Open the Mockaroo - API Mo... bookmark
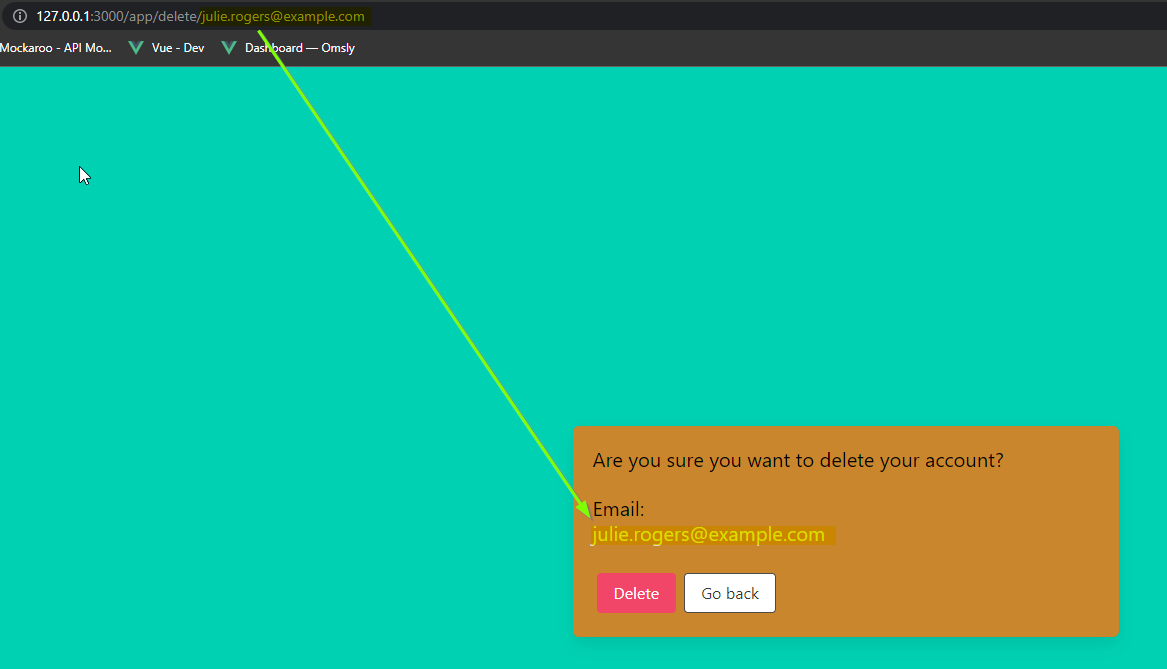 point(56,48)
